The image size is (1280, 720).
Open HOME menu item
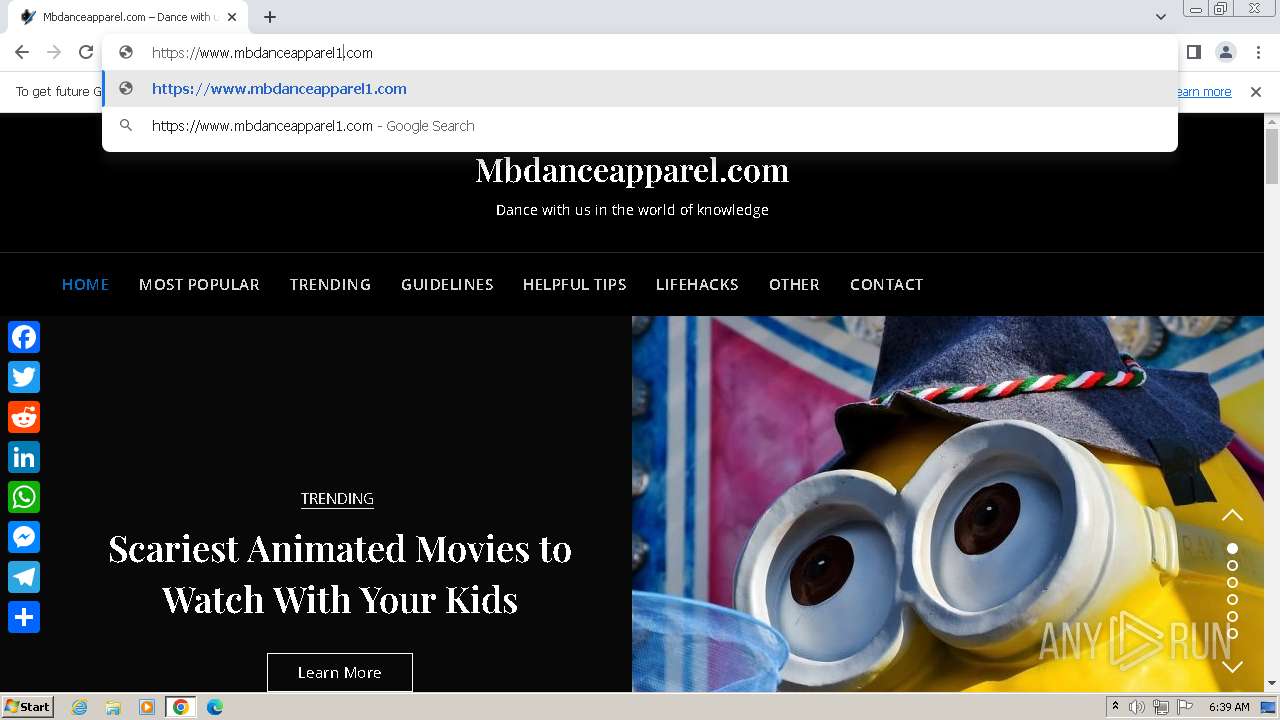click(x=85, y=285)
